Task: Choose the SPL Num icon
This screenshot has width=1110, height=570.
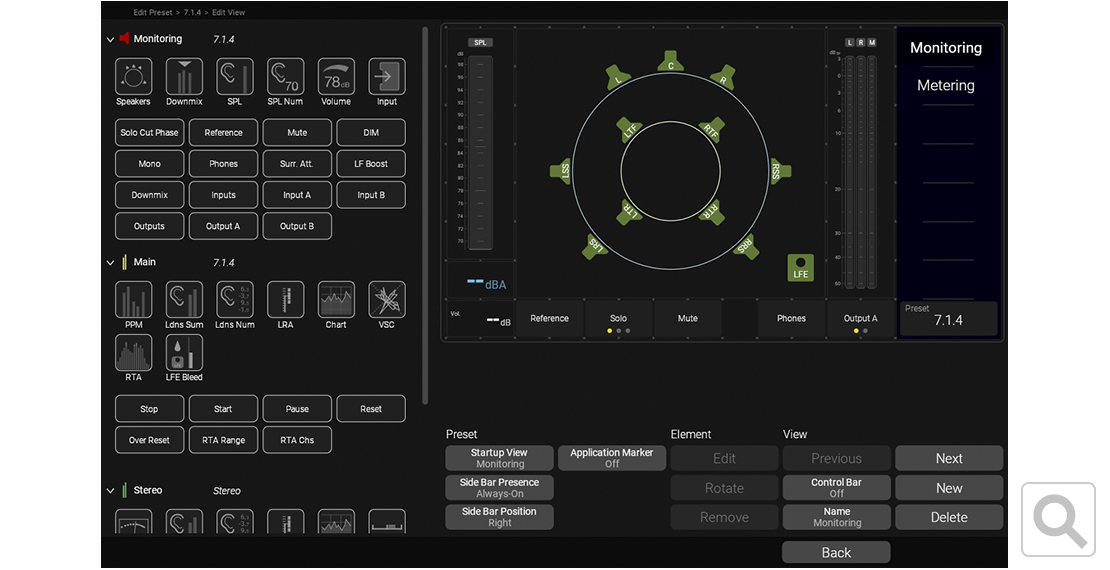Action: [285, 77]
